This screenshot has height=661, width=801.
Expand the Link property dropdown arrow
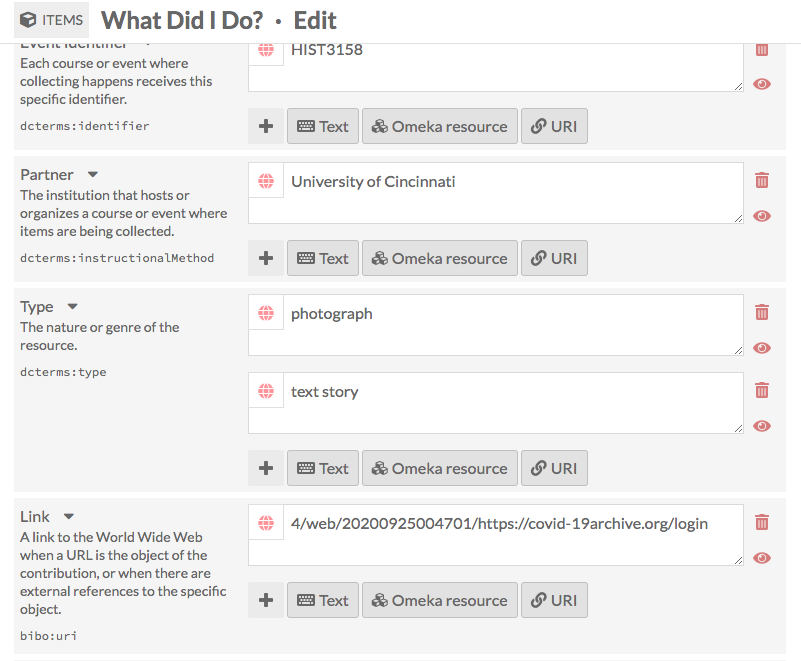pyautogui.click(x=69, y=517)
